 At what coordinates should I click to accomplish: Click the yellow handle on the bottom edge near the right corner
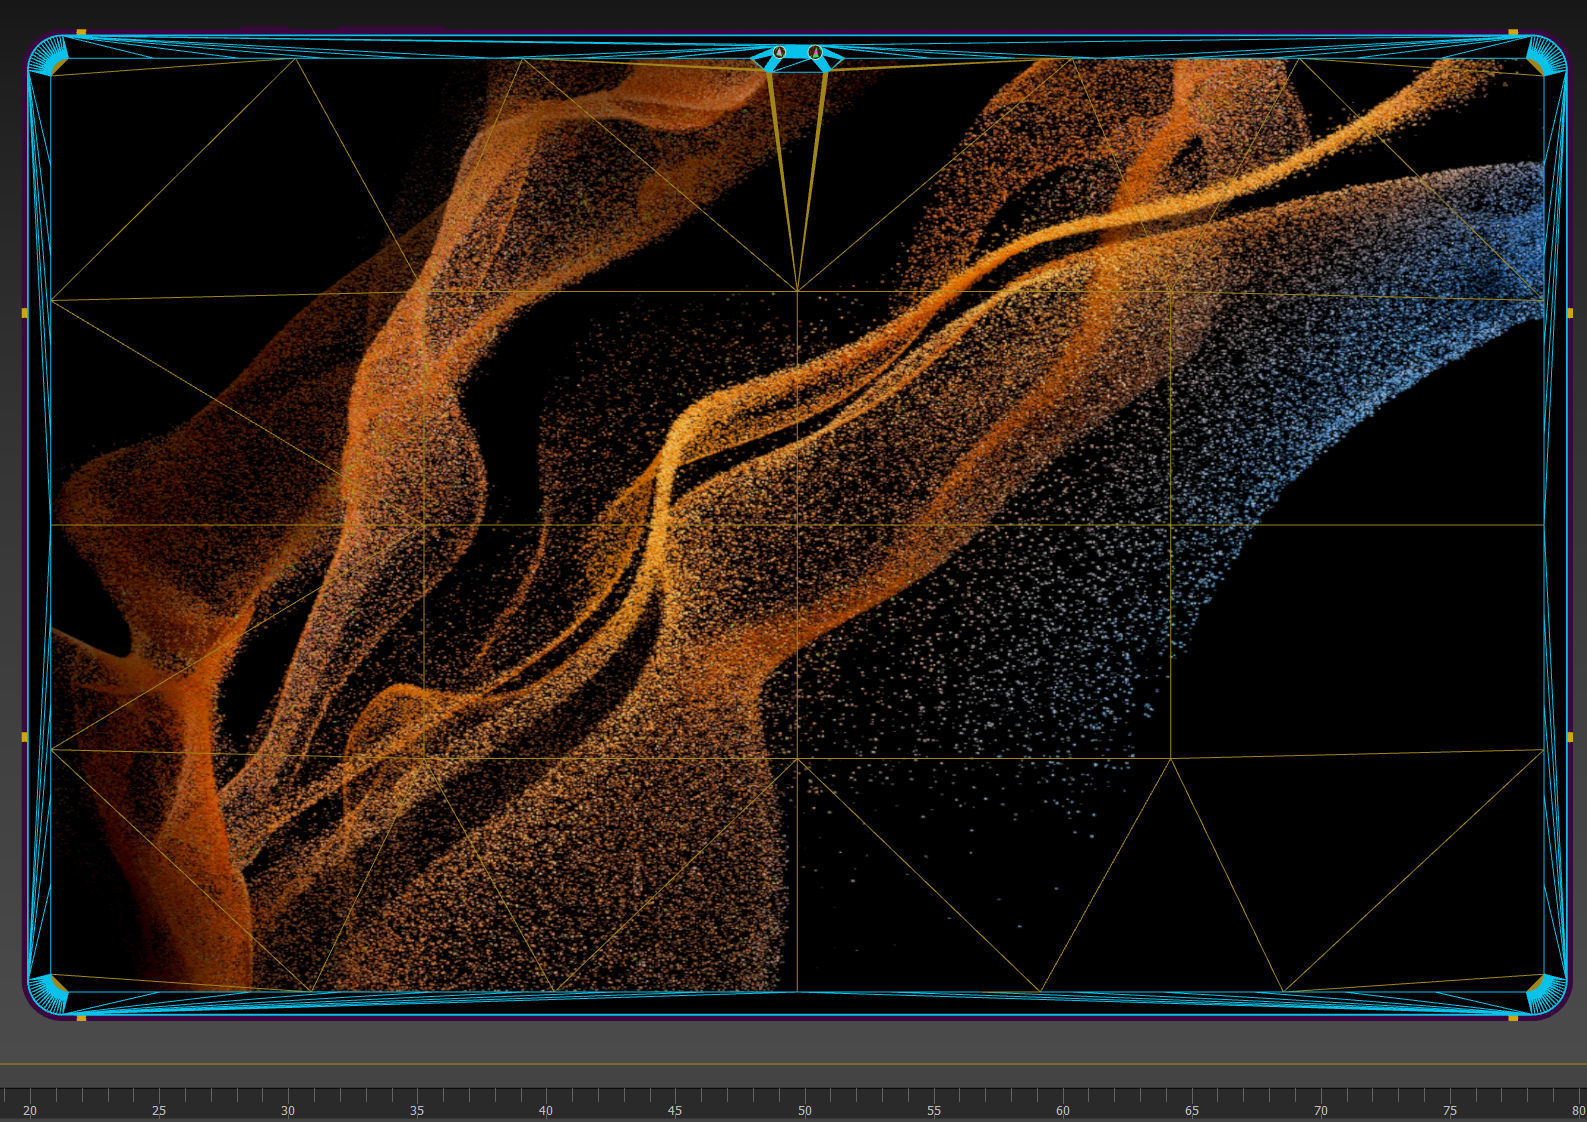(1513, 1017)
